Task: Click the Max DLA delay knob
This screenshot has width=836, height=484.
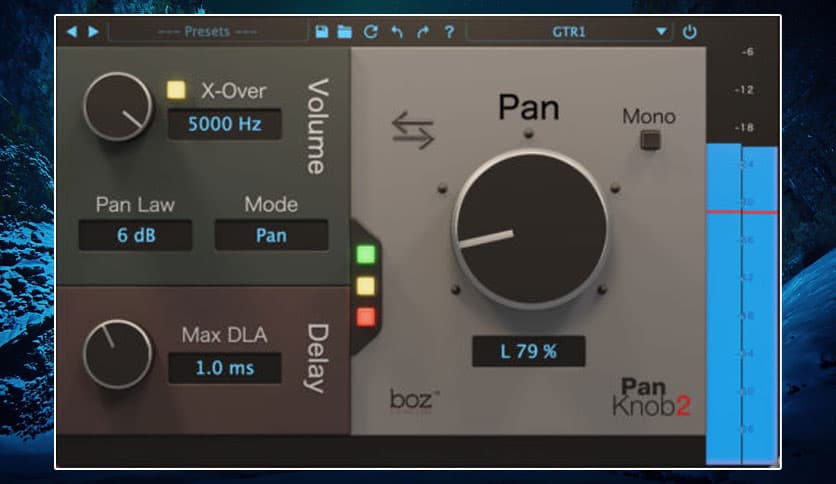Action: pyautogui.click(x=118, y=354)
